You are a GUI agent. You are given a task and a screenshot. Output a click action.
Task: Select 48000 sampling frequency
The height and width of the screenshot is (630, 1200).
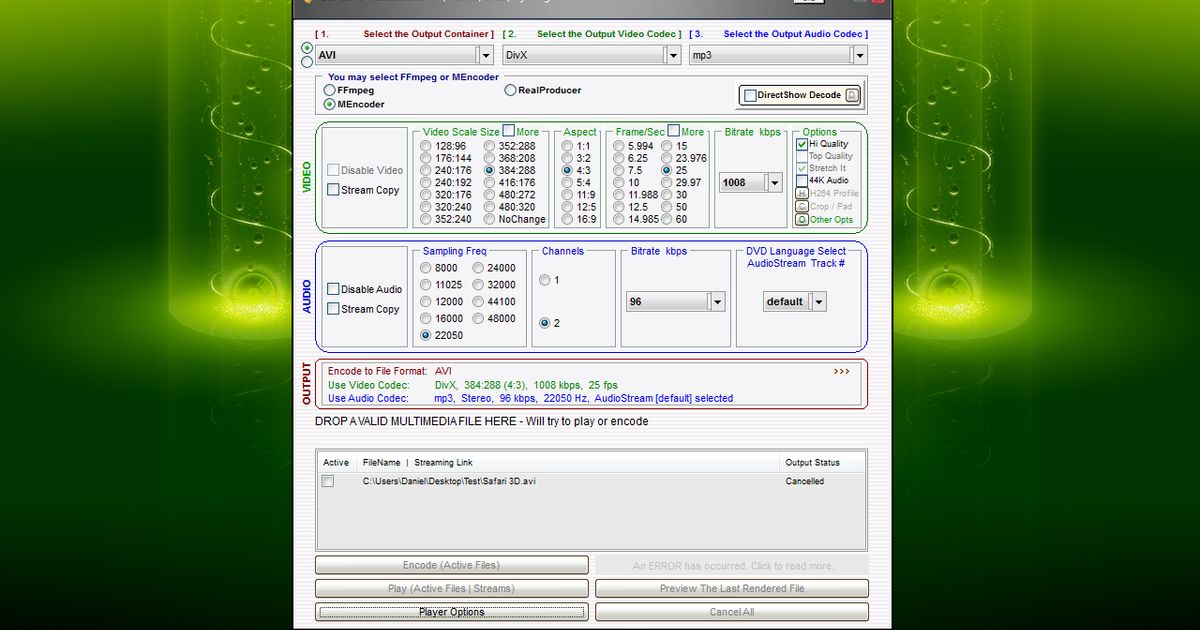tap(478, 318)
